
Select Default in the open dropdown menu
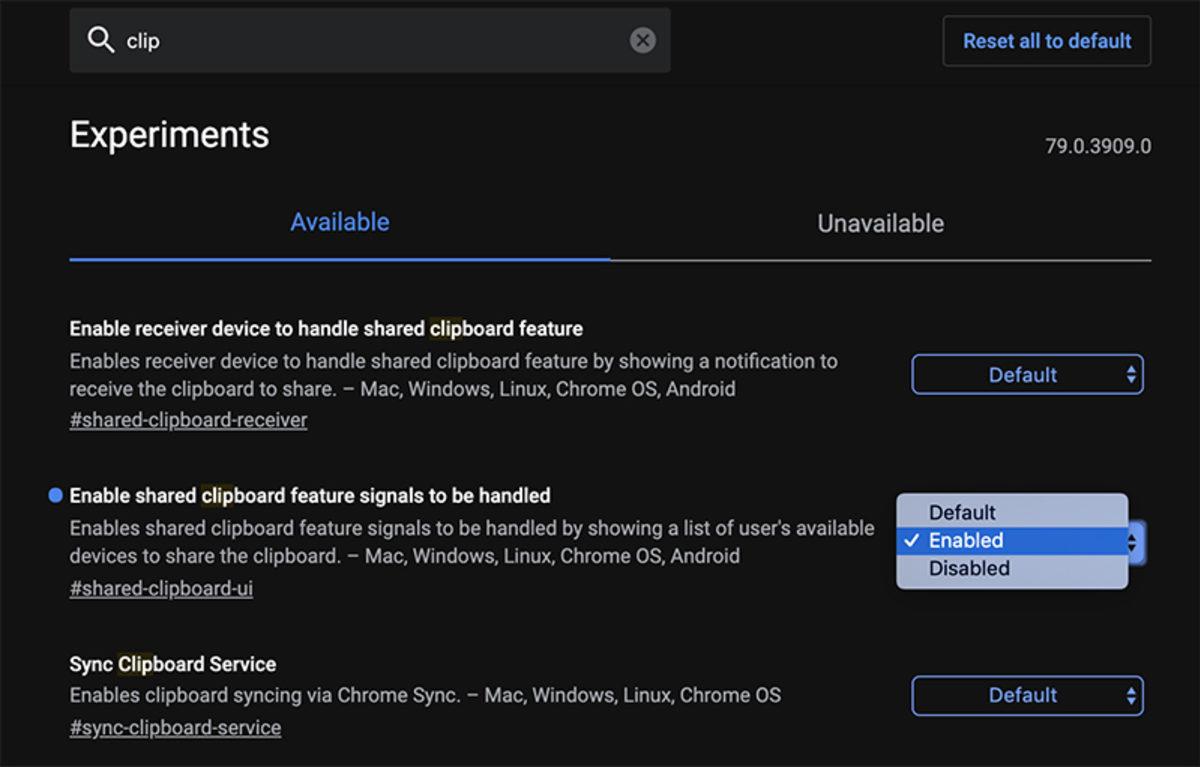[x=962, y=512]
